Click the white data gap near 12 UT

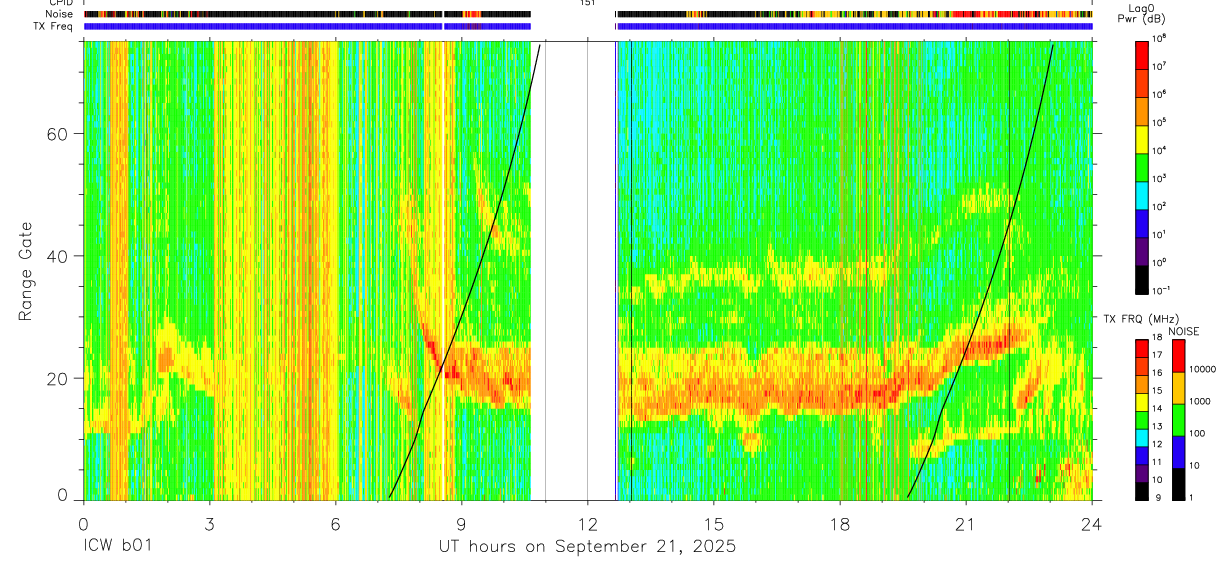[x=573, y=270]
